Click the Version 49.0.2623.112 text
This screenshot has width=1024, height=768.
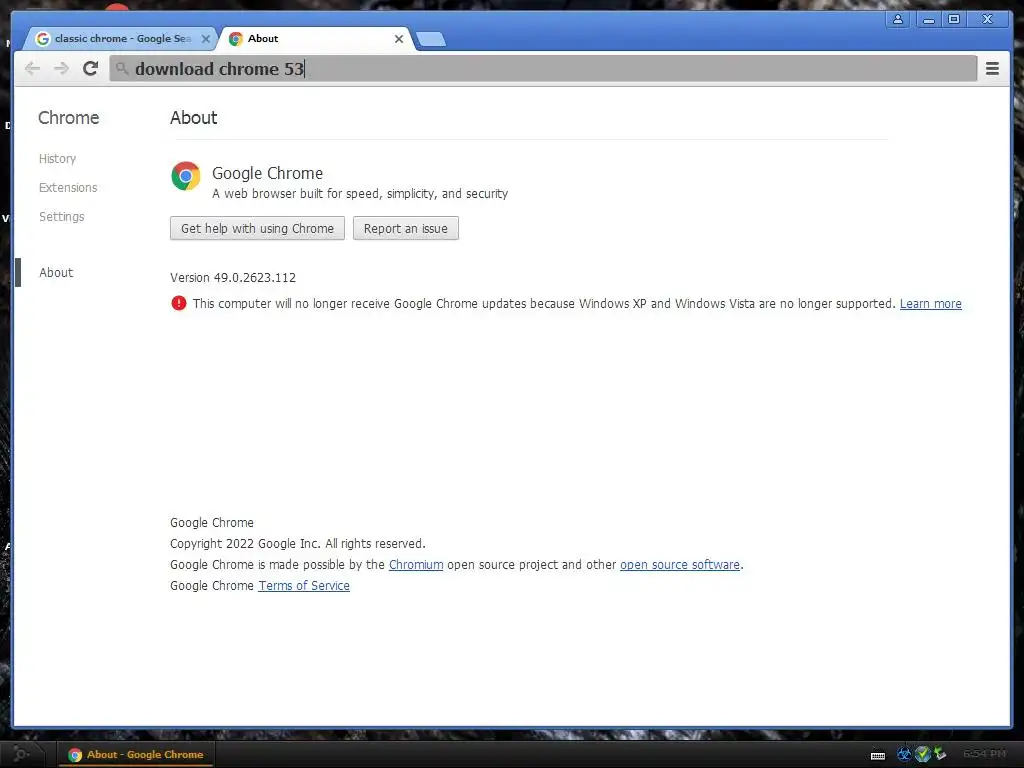click(233, 278)
